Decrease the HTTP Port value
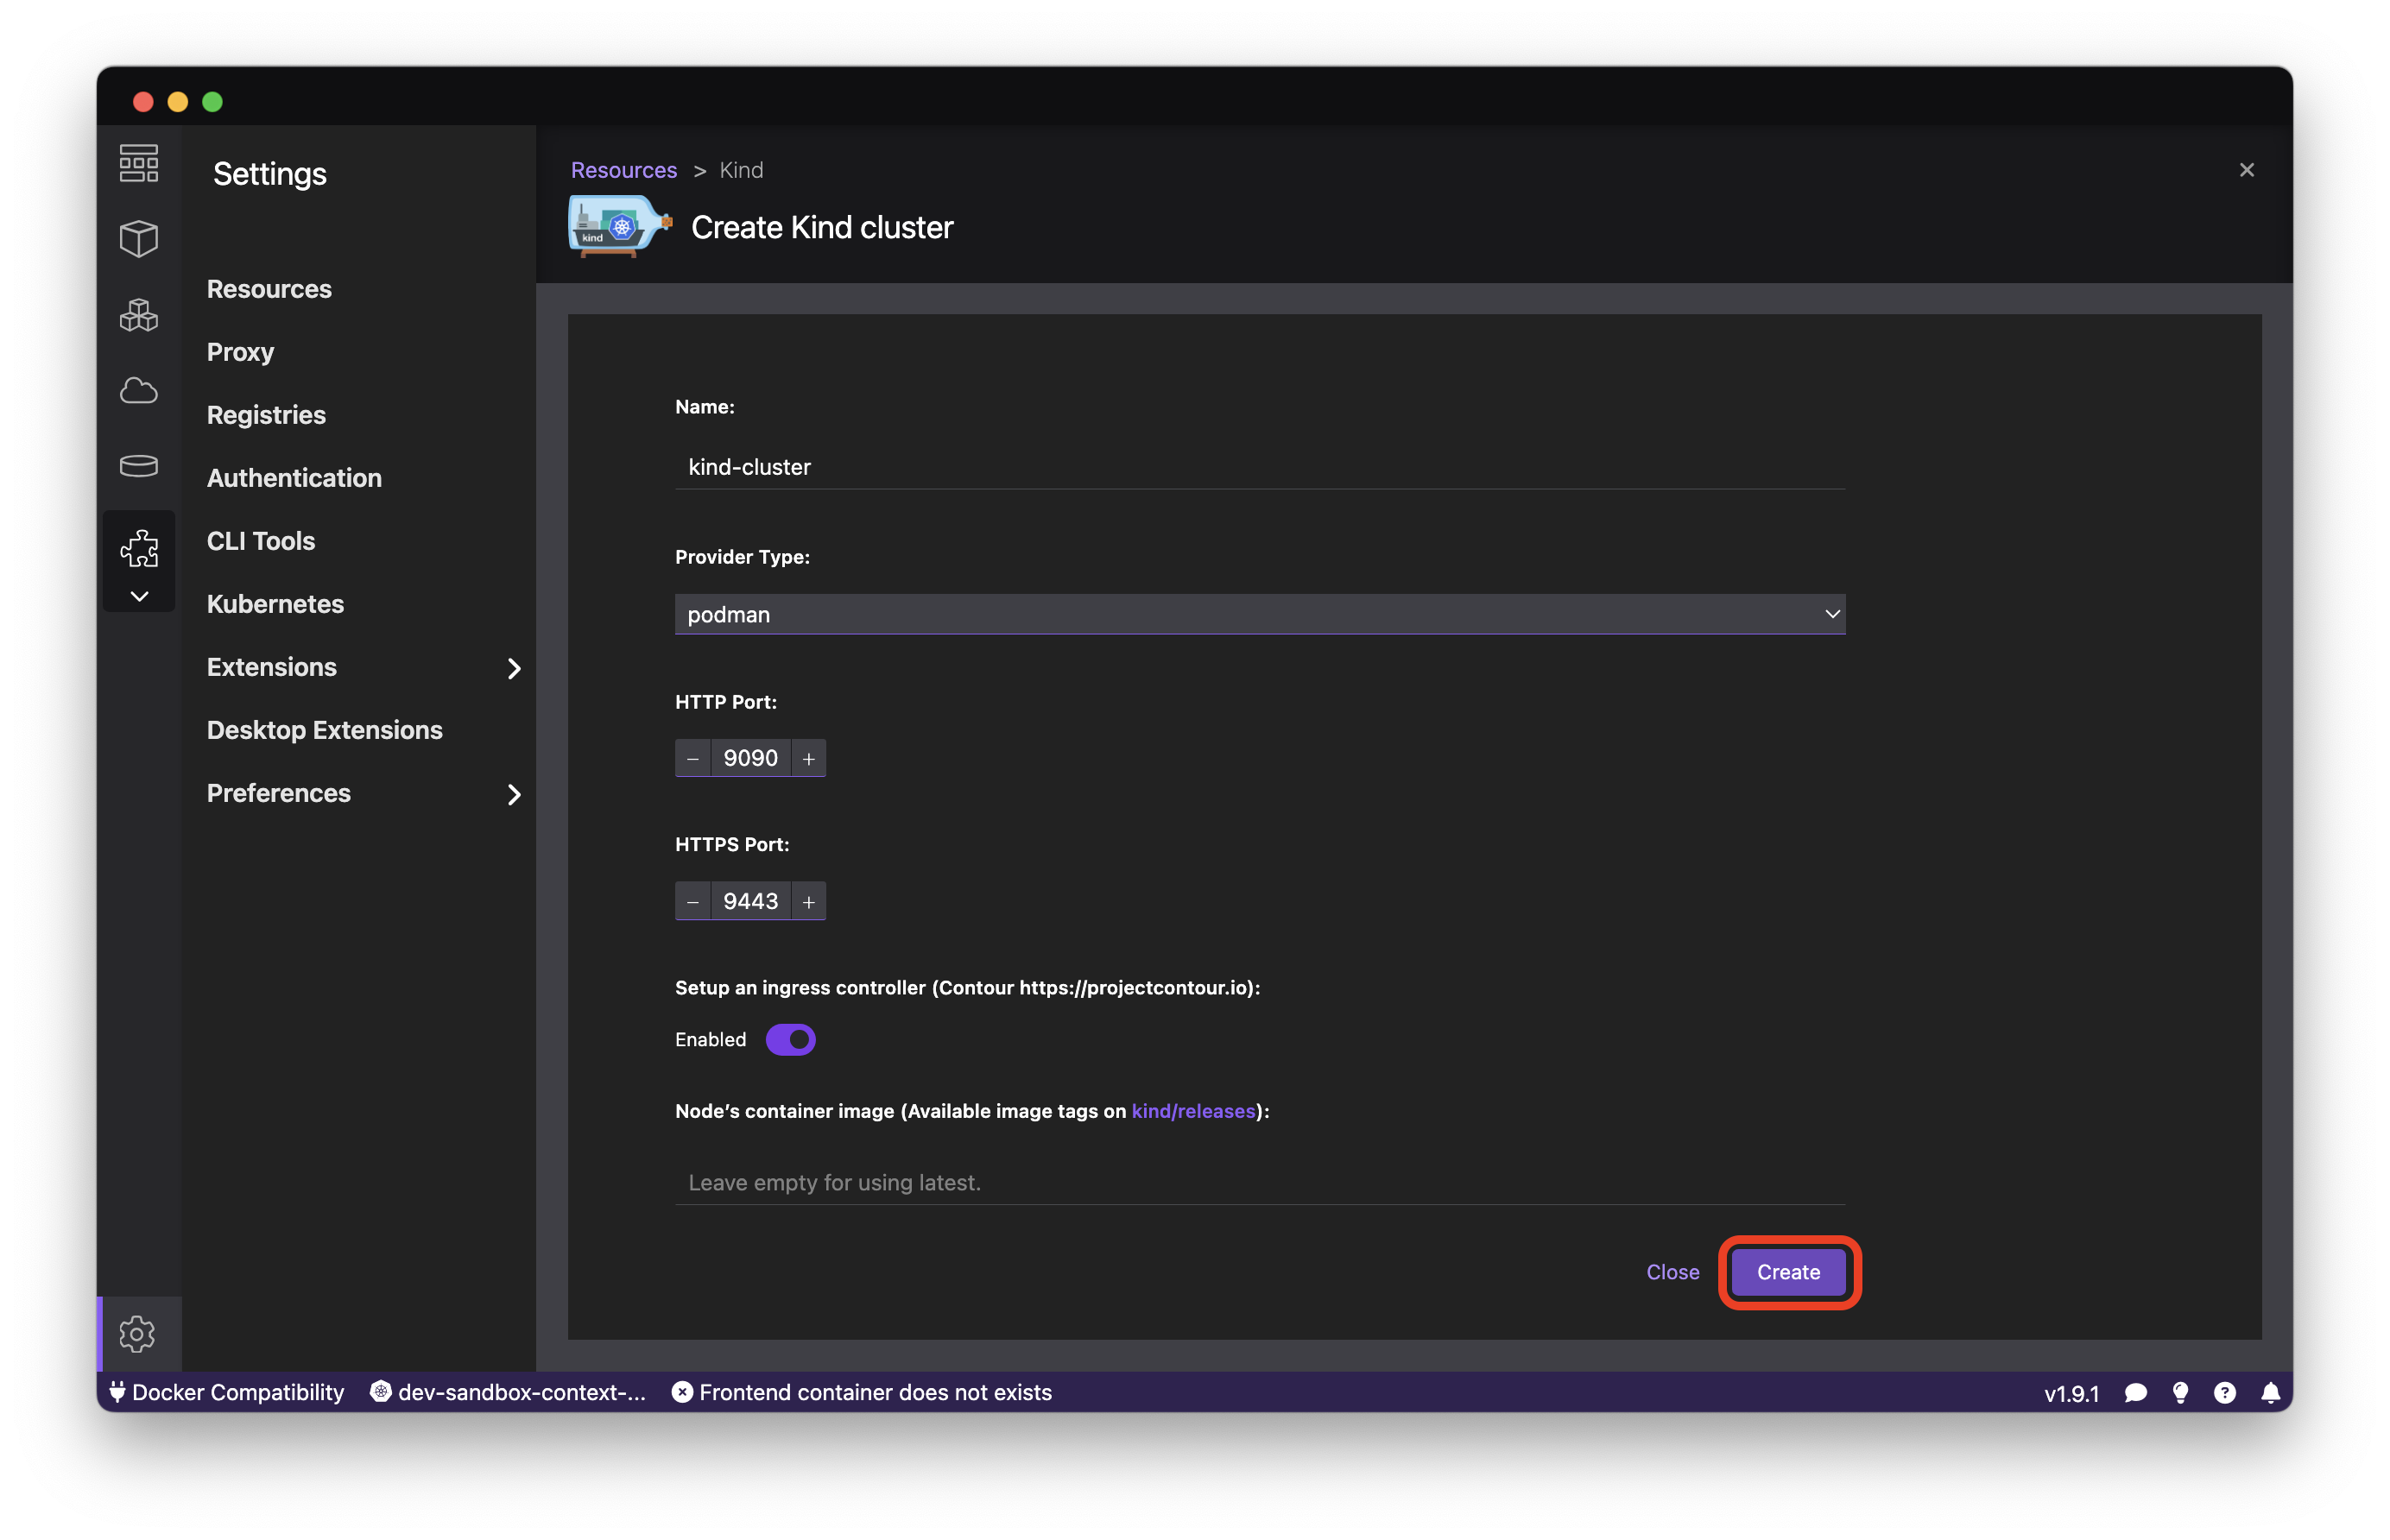The height and width of the screenshot is (1540, 2390). pos(692,758)
